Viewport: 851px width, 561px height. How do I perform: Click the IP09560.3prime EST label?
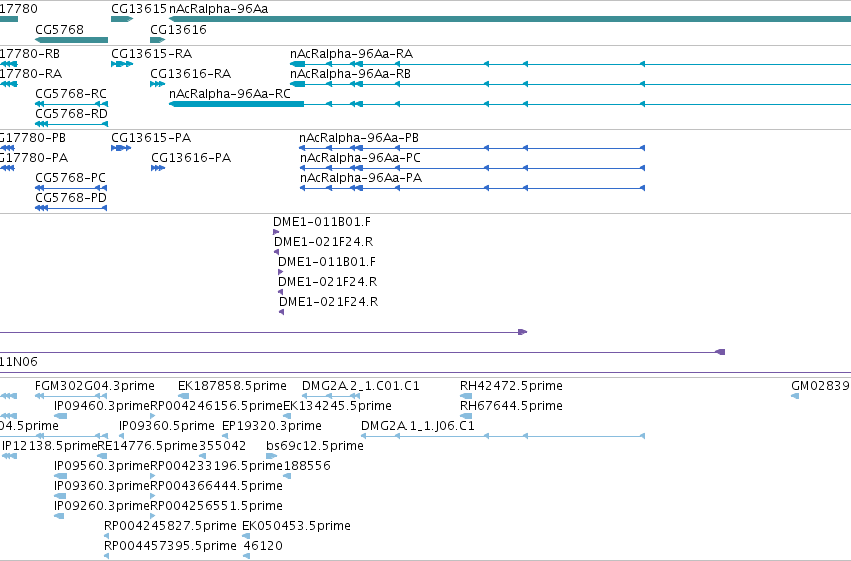(101, 466)
